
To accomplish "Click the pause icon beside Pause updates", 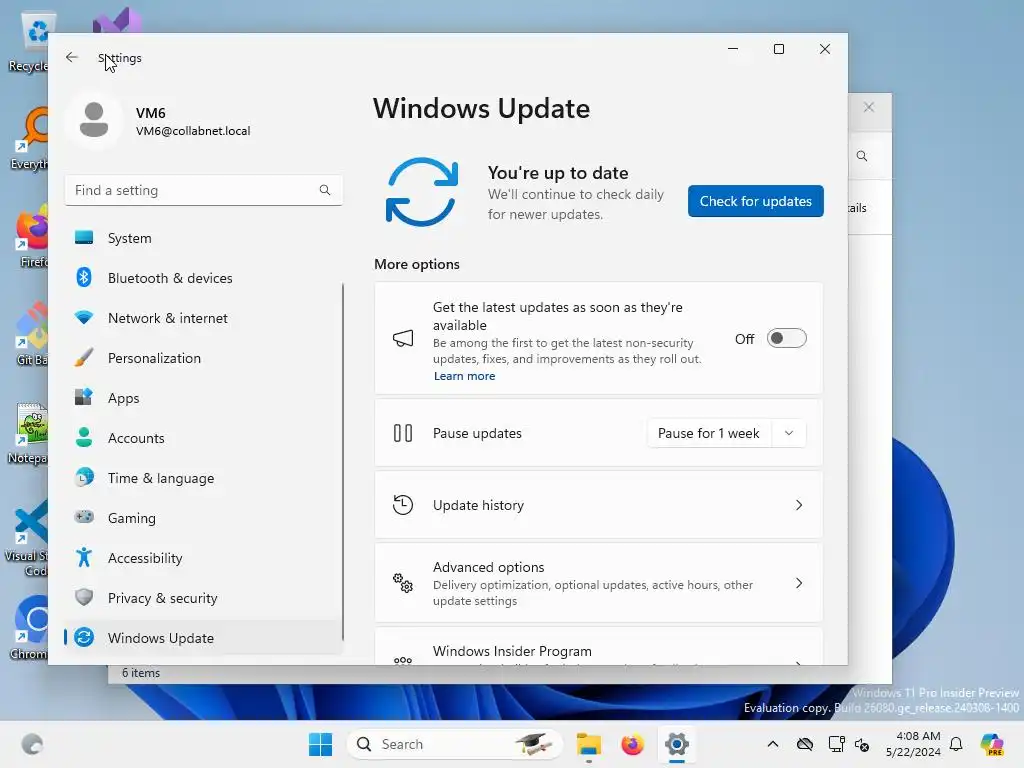I will [x=403, y=433].
